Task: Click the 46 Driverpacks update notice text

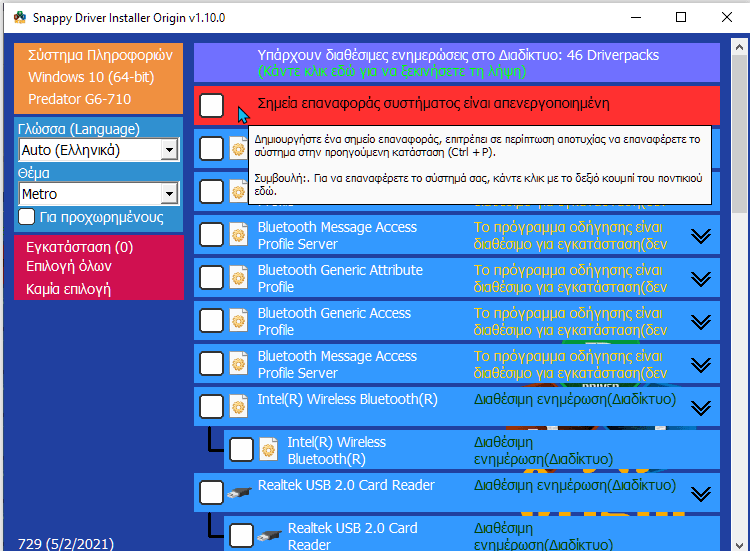Action: pos(458,55)
